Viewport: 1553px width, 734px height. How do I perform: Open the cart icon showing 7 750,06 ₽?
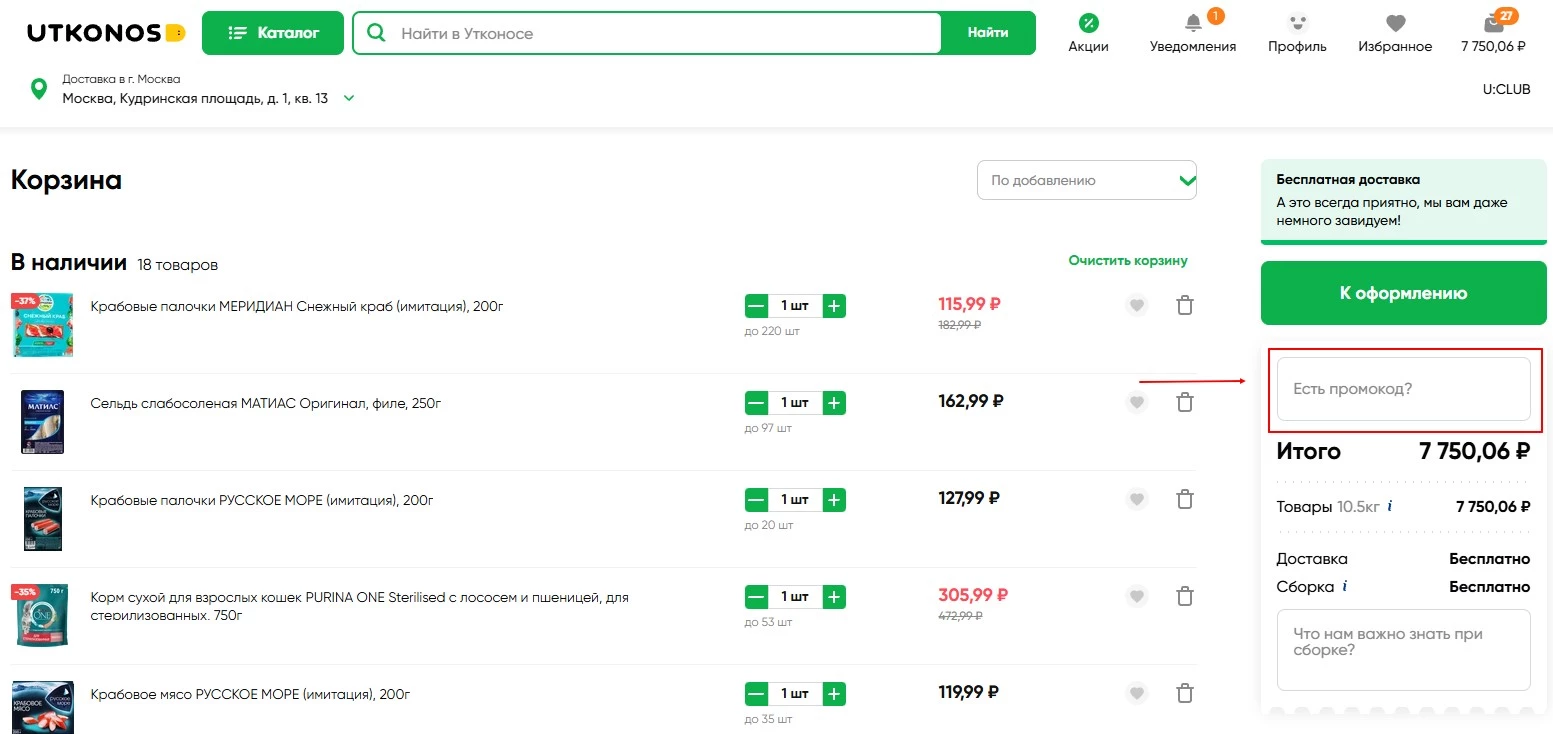click(x=1493, y=24)
